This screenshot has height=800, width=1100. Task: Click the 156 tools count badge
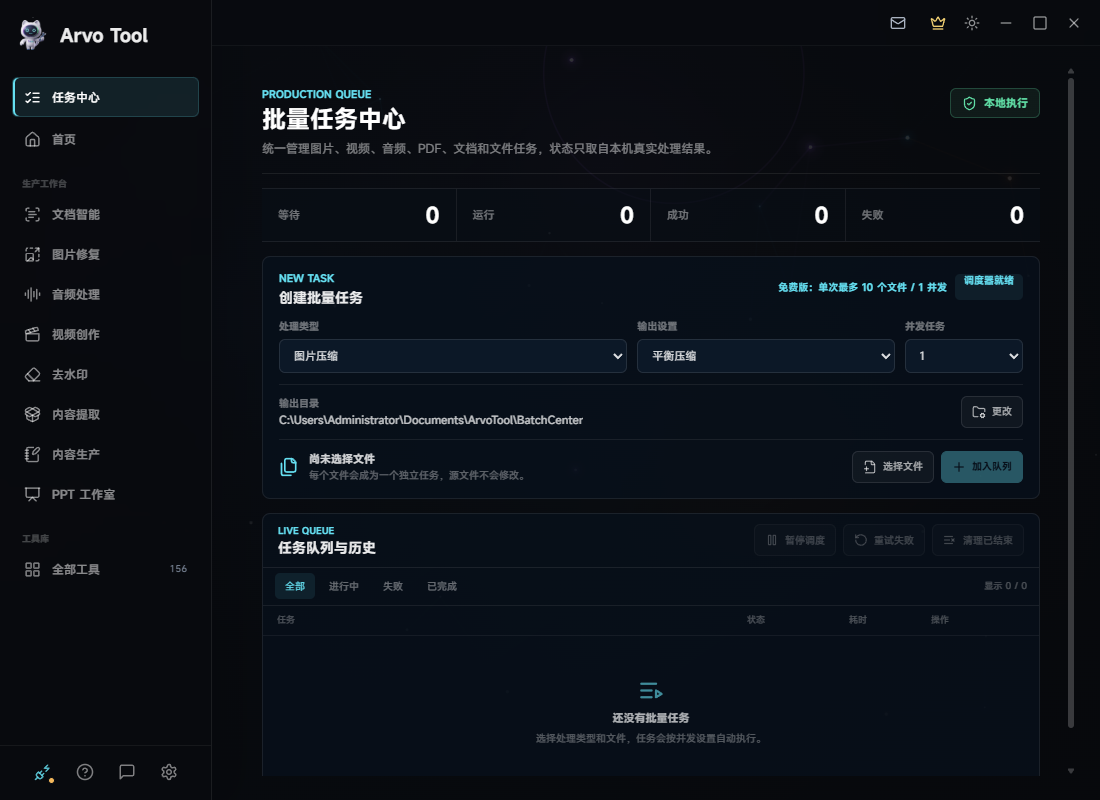(178, 568)
